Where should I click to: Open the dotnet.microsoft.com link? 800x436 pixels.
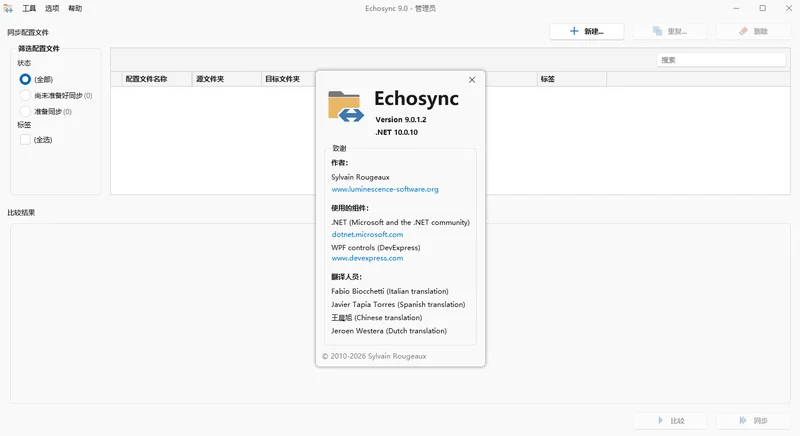(367, 235)
